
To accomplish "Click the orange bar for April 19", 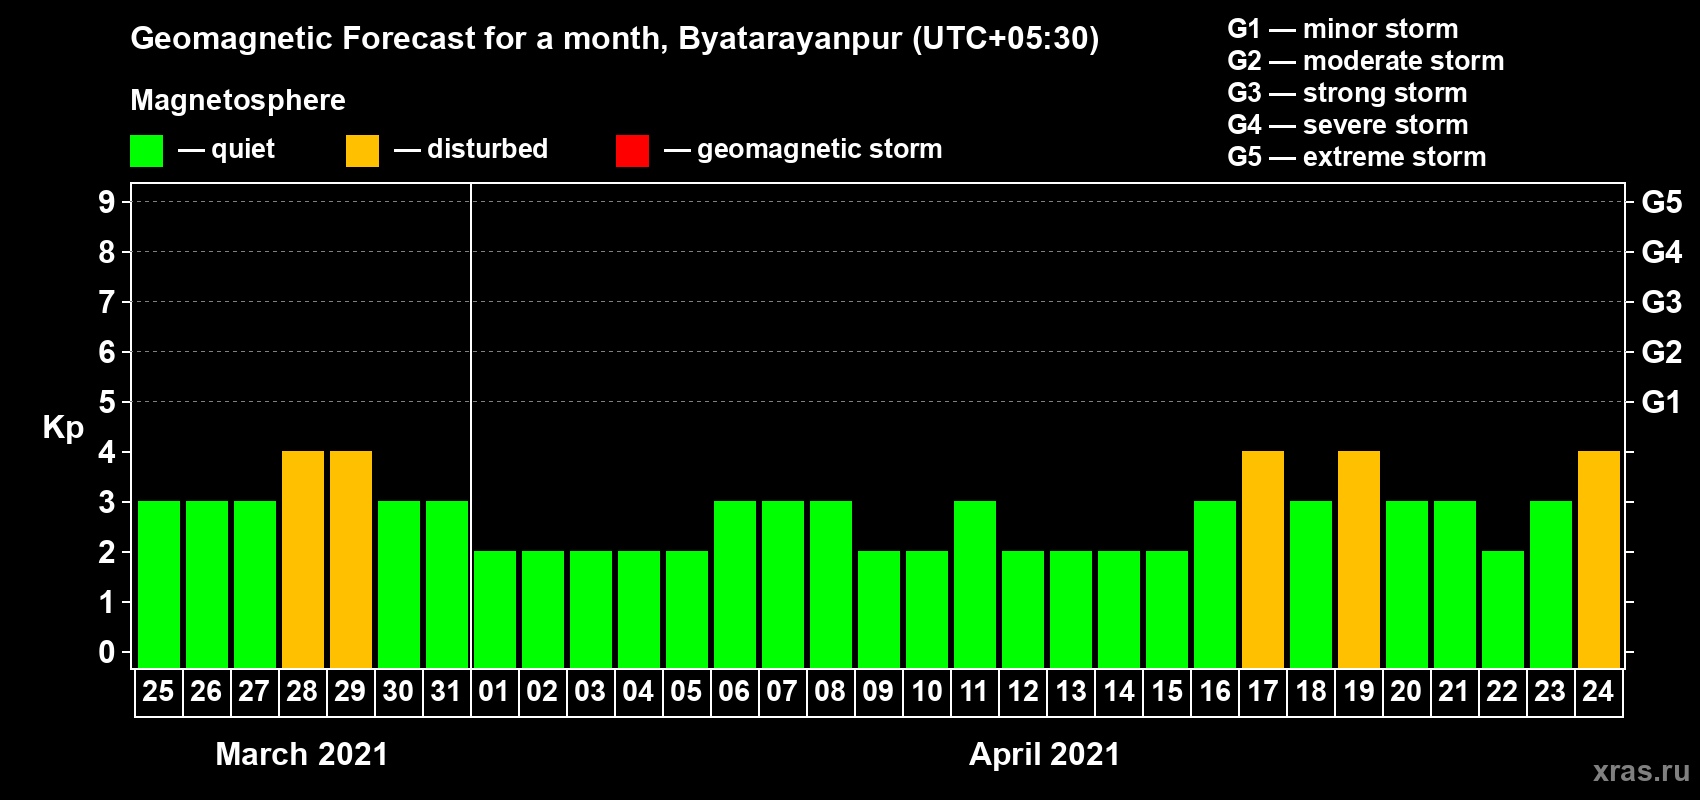I will tap(1359, 559).
